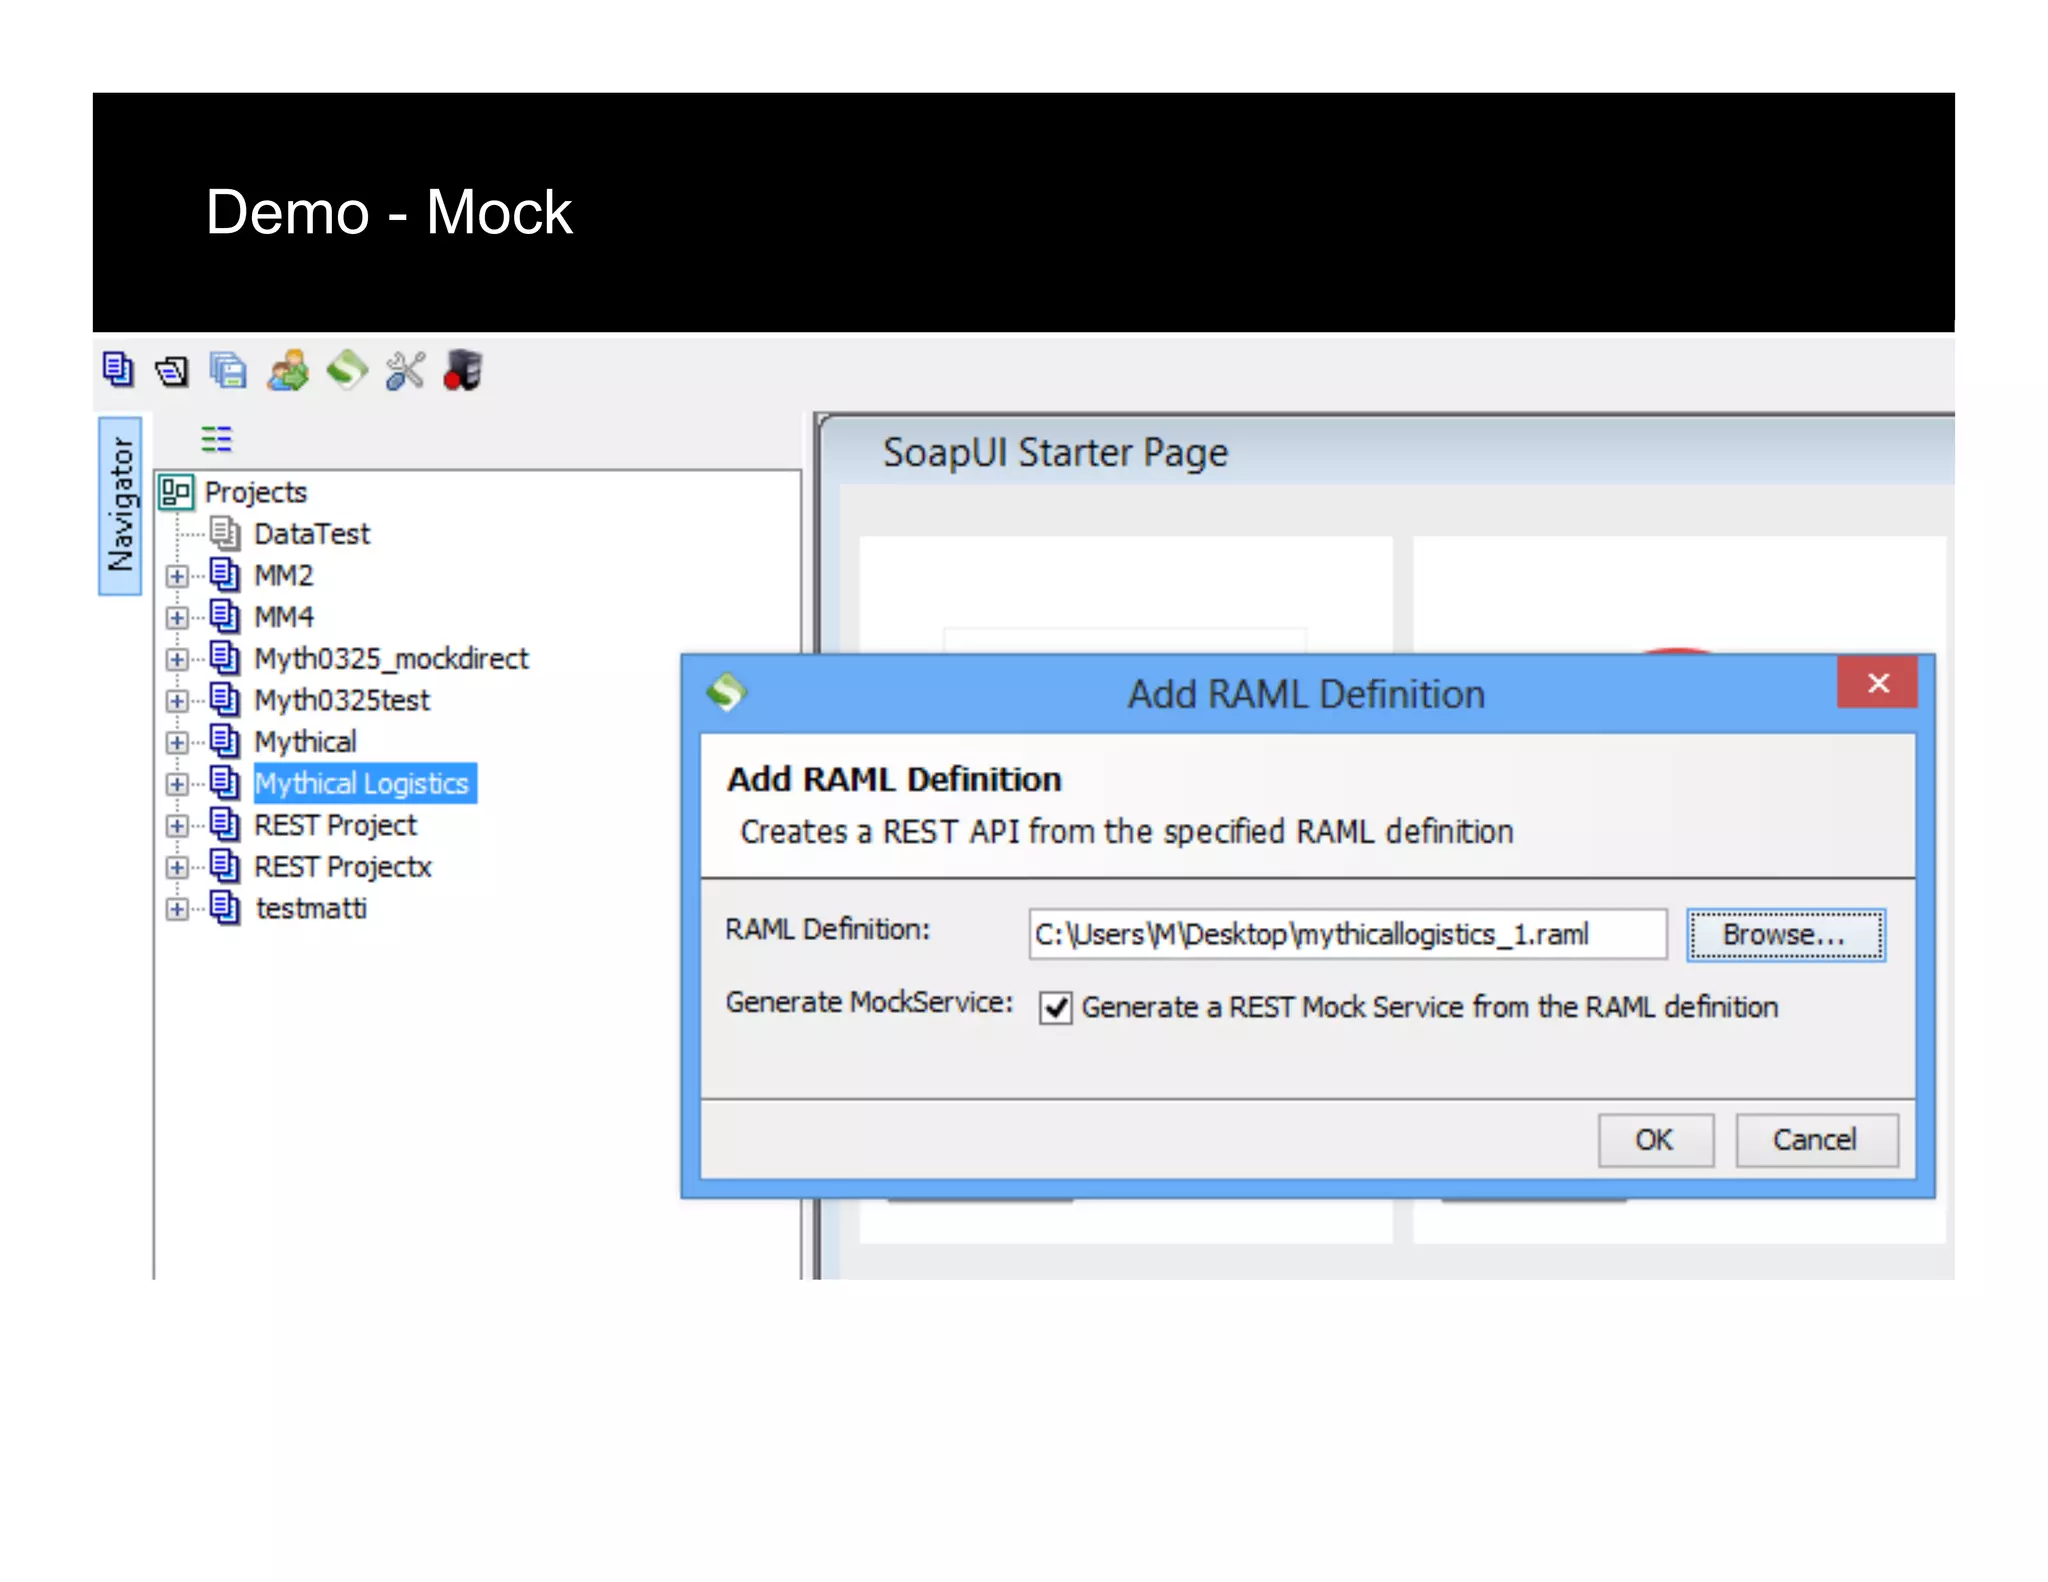
Task: Uncheck Generate a REST Mock Service checkbox
Action: (x=1055, y=1007)
